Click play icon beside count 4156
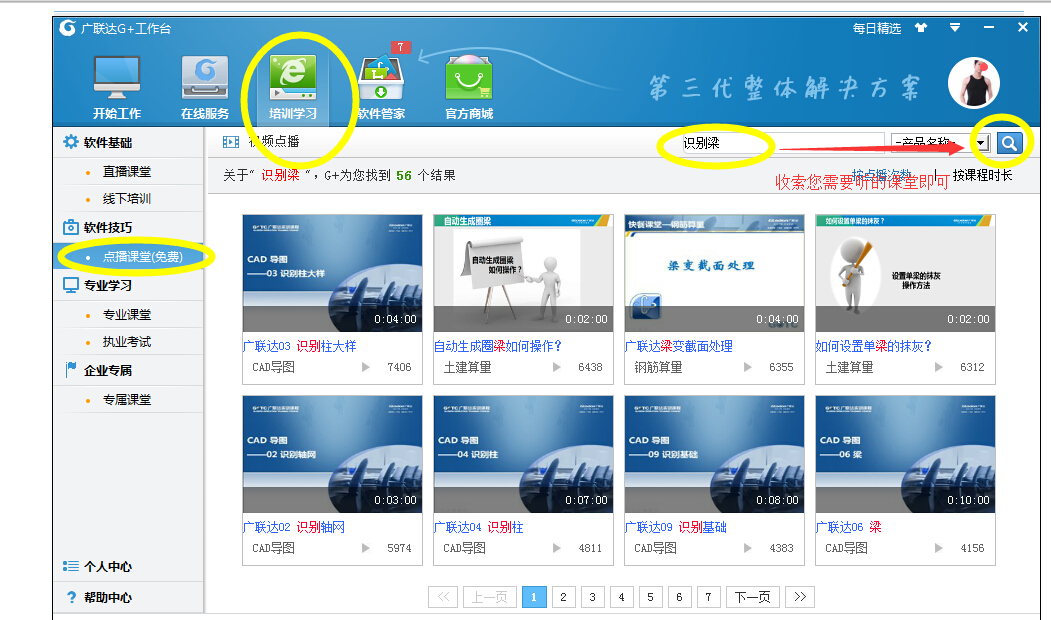Viewport: 1051px width, 620px height. (x=939, y=548)
